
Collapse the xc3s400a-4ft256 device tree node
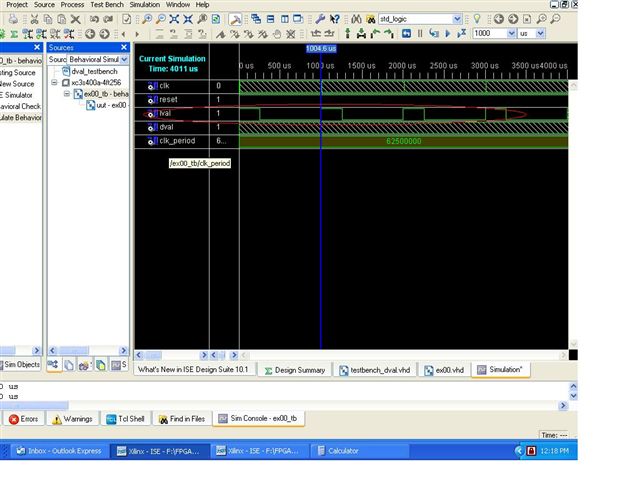[55, 82]
